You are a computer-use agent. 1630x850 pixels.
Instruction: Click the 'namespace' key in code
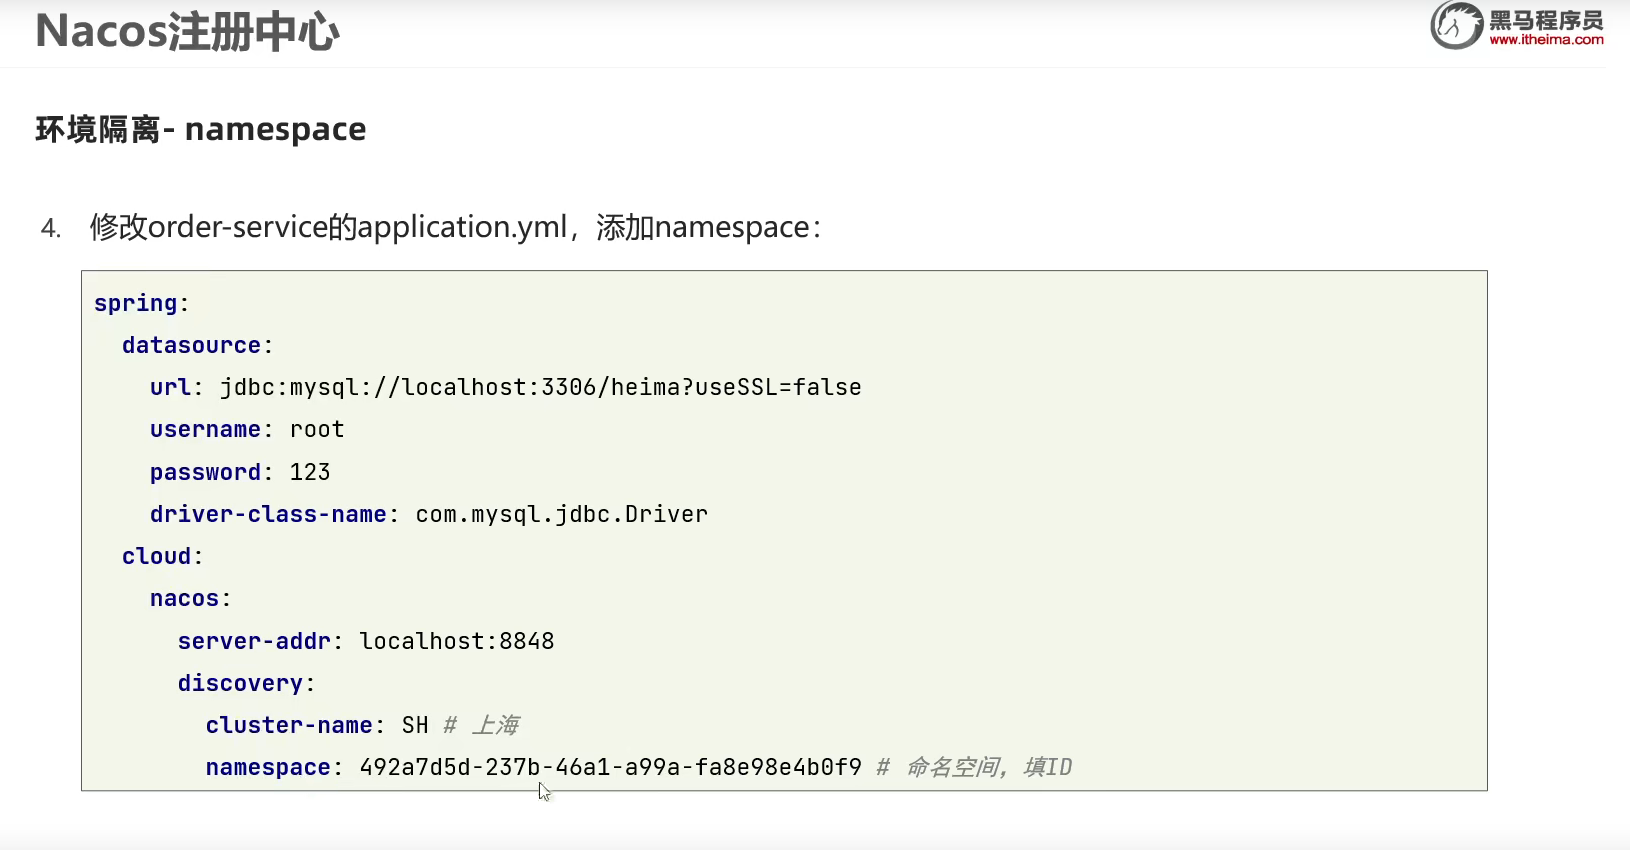point(268,768)
